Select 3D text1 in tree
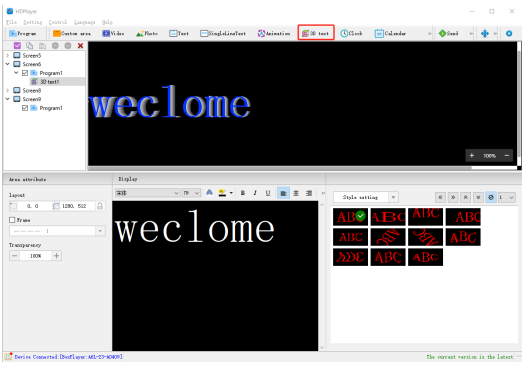Image resolution: width=526 pixels, height=365 pixels. click(x=49, y=82)
